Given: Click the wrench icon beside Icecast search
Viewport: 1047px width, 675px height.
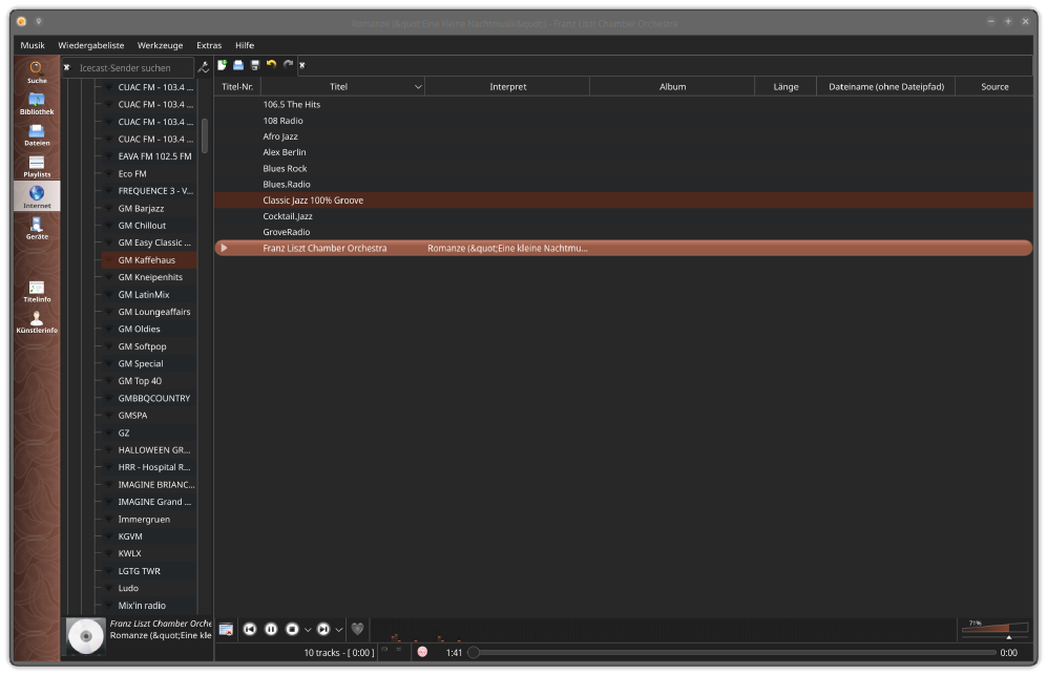Looking at the screenshot, I should (x=204, y=68).
